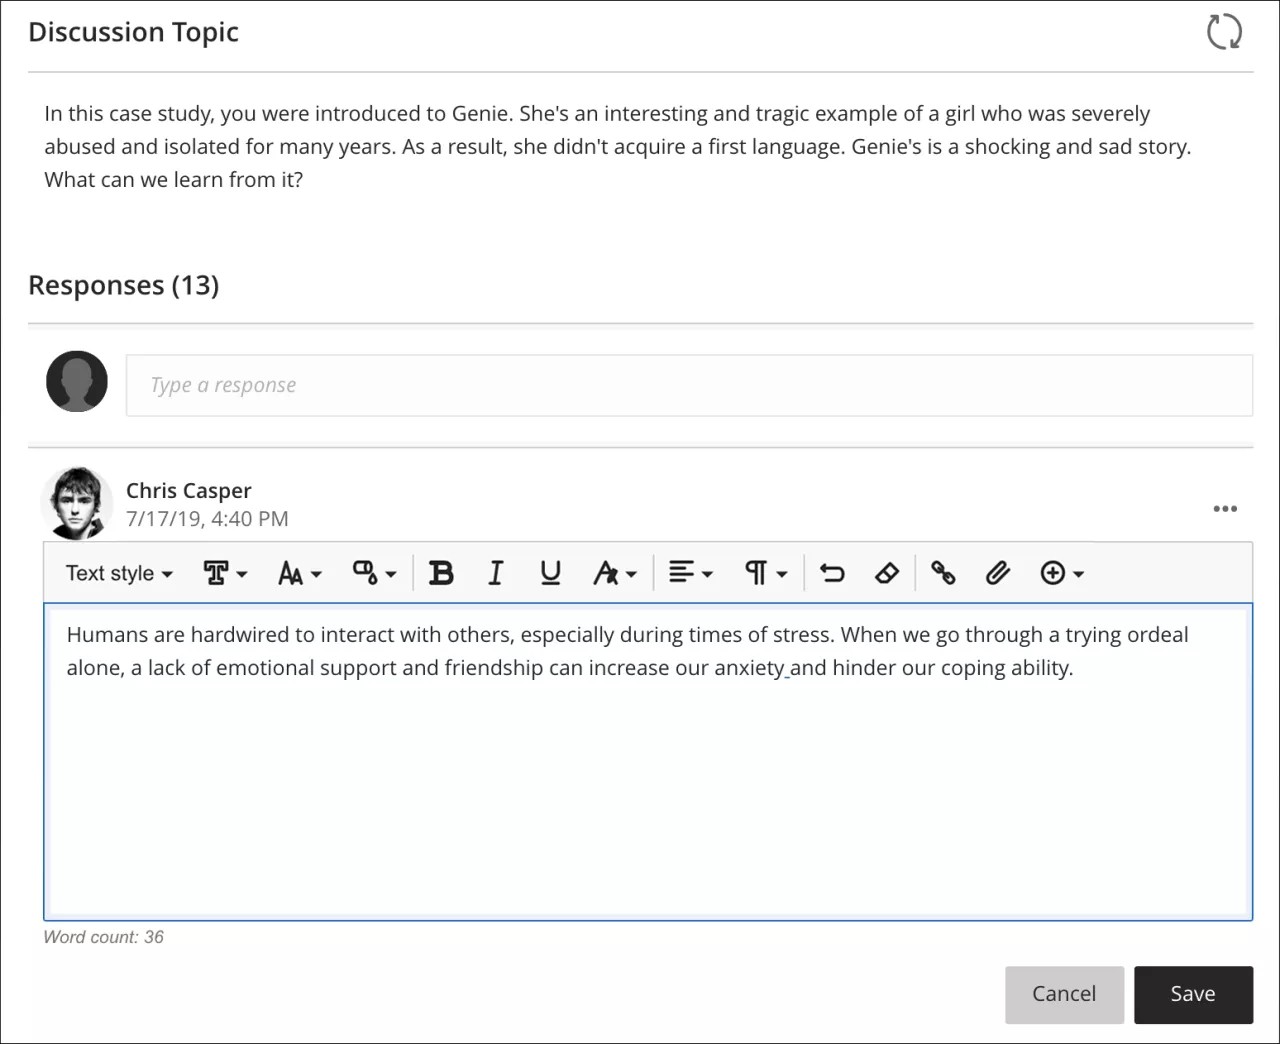Cancel editing the response
Screen dimensions: 1280x1044
[1064, 994]
